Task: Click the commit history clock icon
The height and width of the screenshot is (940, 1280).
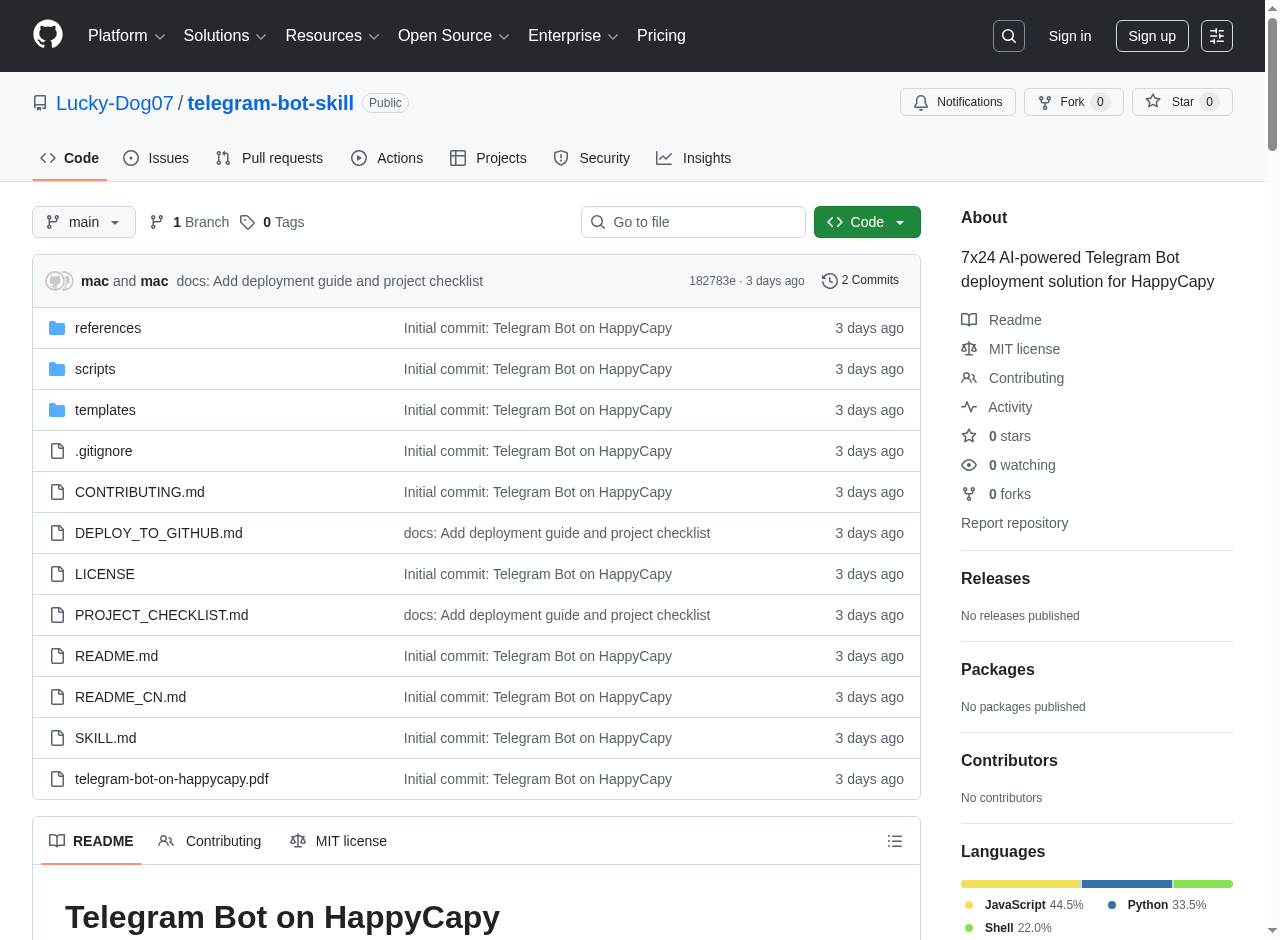Action: (x=829, y=280)
